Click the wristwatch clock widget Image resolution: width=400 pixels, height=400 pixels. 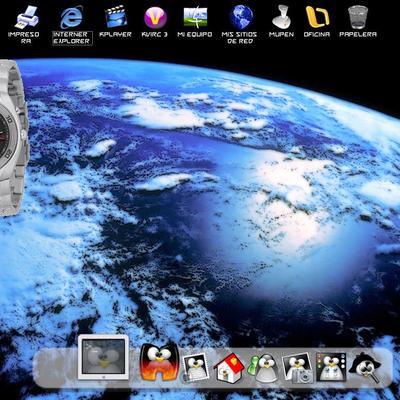[x=13, y=138]
